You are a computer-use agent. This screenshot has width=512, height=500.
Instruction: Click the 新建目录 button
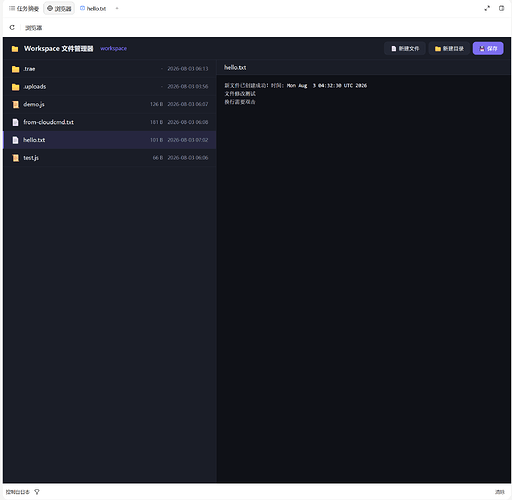pyautogui.click(x=449, y=49)
